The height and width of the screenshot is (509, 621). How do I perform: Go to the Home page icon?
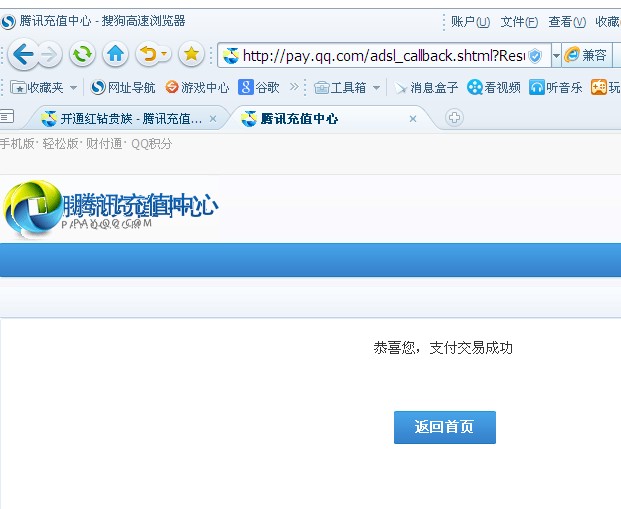(x=115, y=54)
